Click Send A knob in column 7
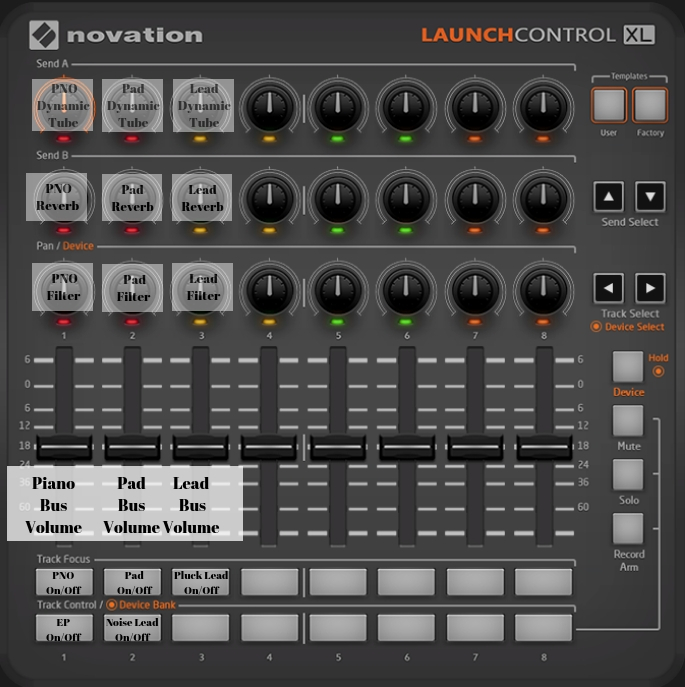 [475, 107]
